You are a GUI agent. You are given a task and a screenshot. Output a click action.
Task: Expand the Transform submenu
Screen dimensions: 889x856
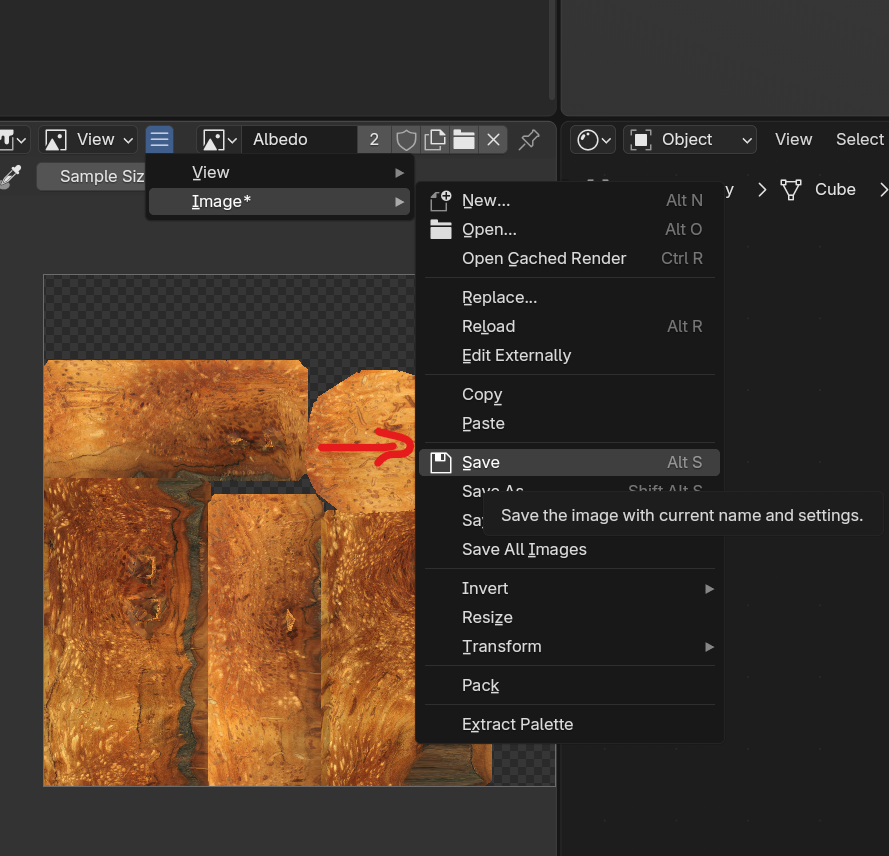click(x=569, y=646)
